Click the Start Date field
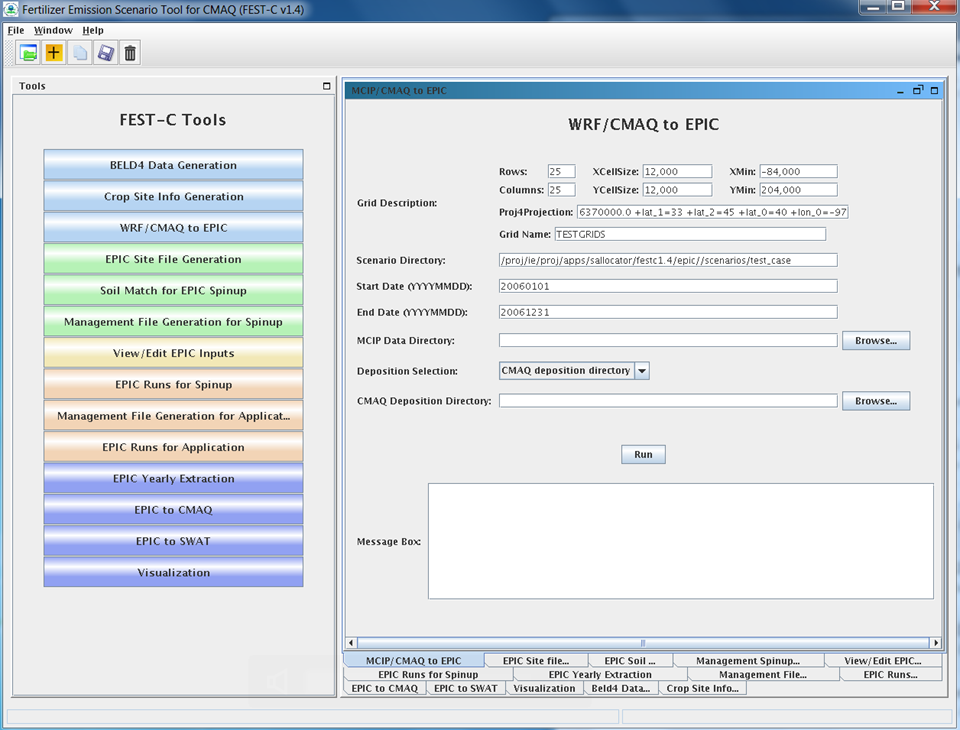 (668, 286)
